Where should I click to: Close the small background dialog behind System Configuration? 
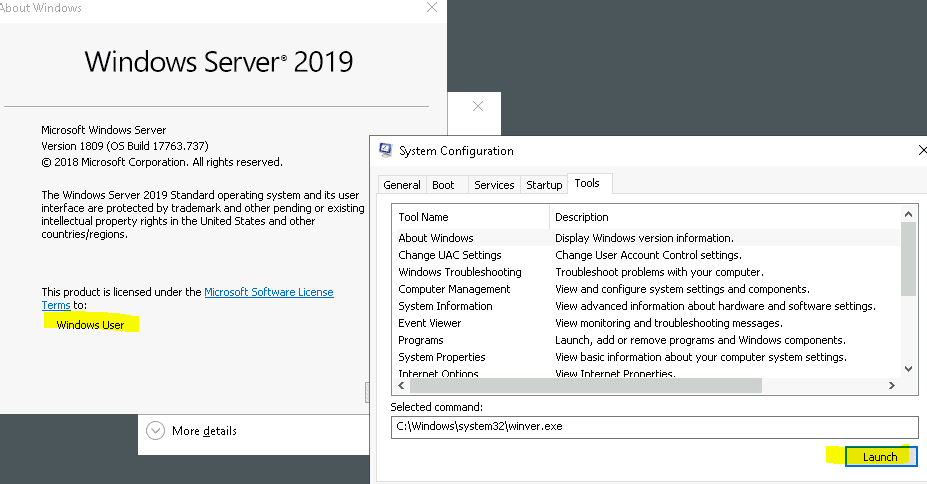coord(478,106)
